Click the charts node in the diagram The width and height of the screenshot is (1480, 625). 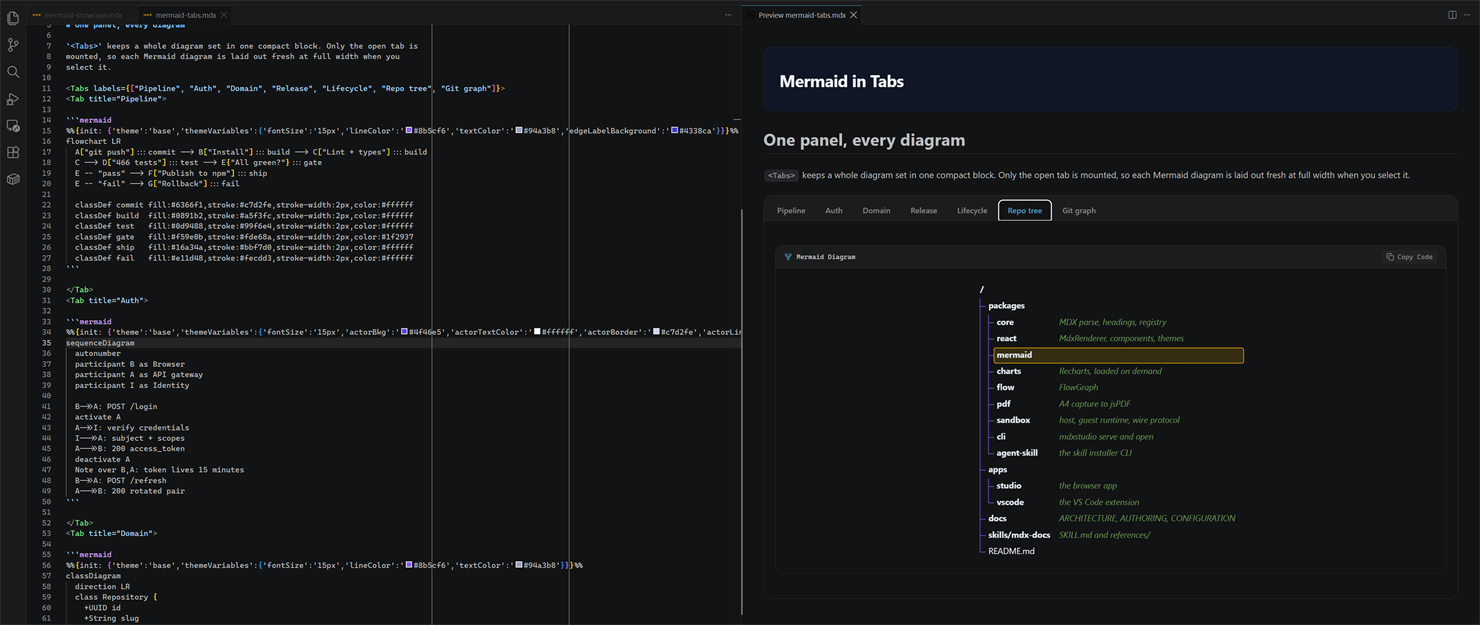1008,371
